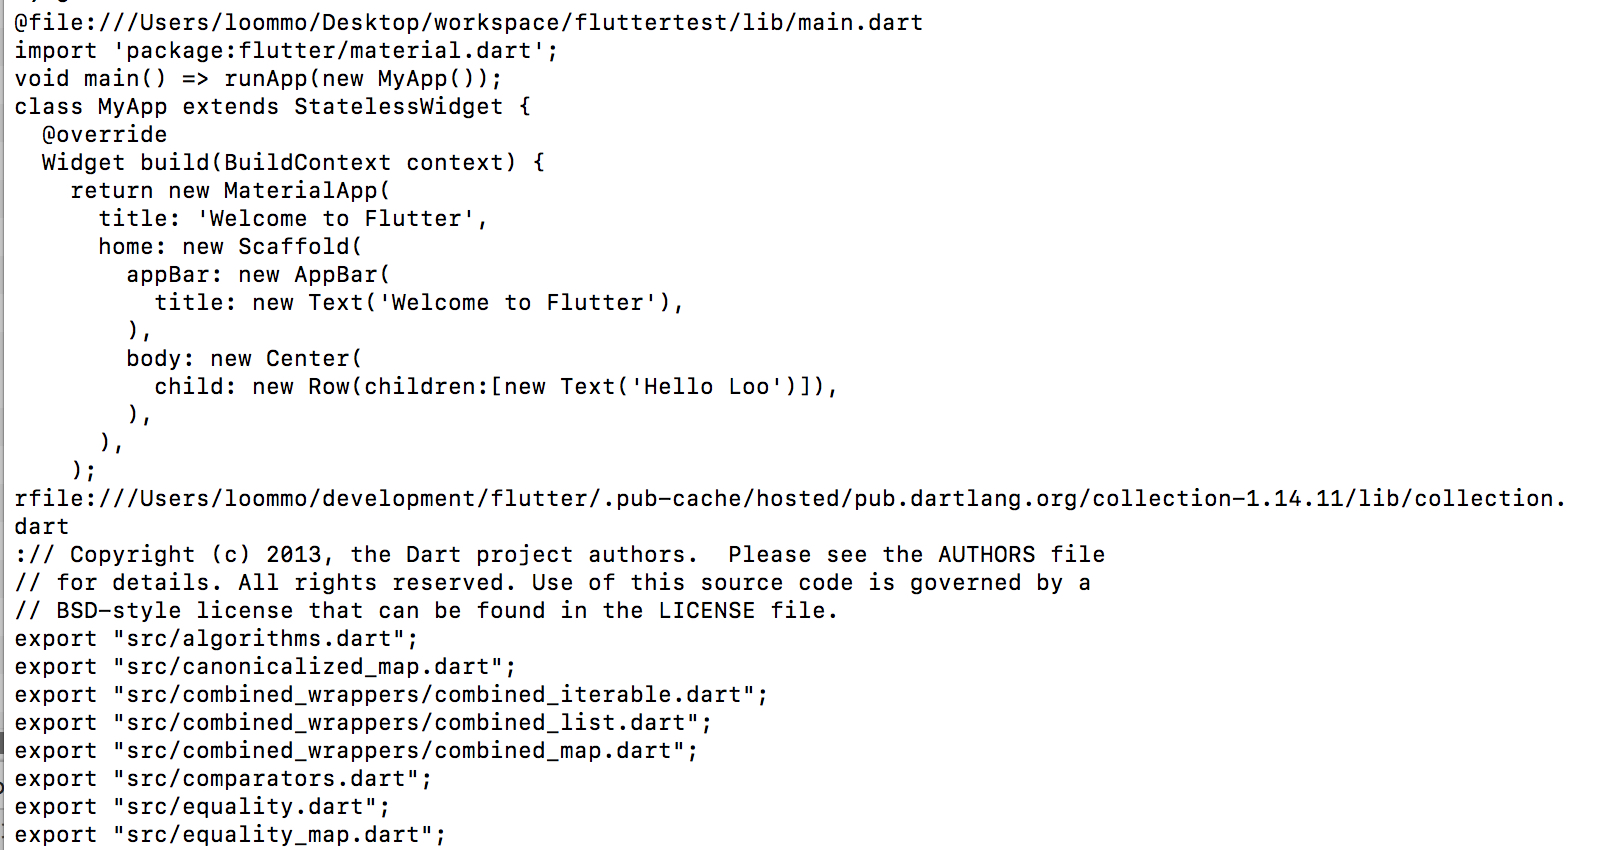Click the appBar: new AppBar( line
Image resolution: width=1616 pixels, height=850 pixels.
(258, 275)
